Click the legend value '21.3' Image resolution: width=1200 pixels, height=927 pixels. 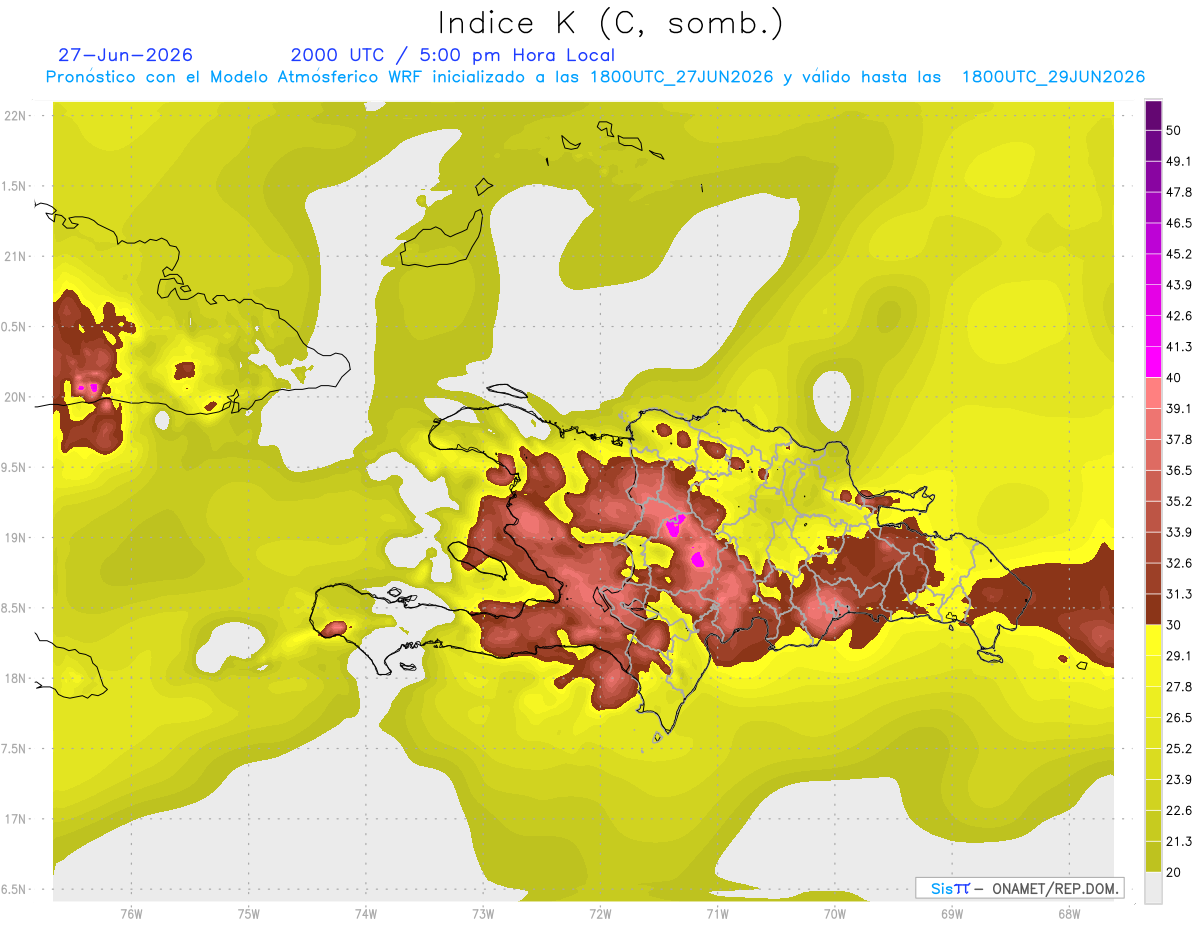1178,842
